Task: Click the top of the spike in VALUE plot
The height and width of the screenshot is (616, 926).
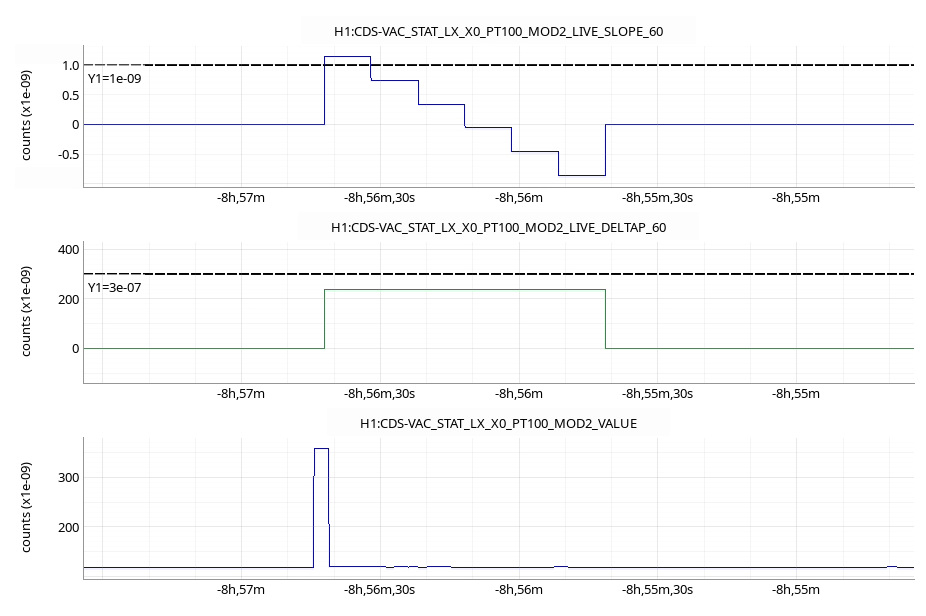Action: [321, 449]
